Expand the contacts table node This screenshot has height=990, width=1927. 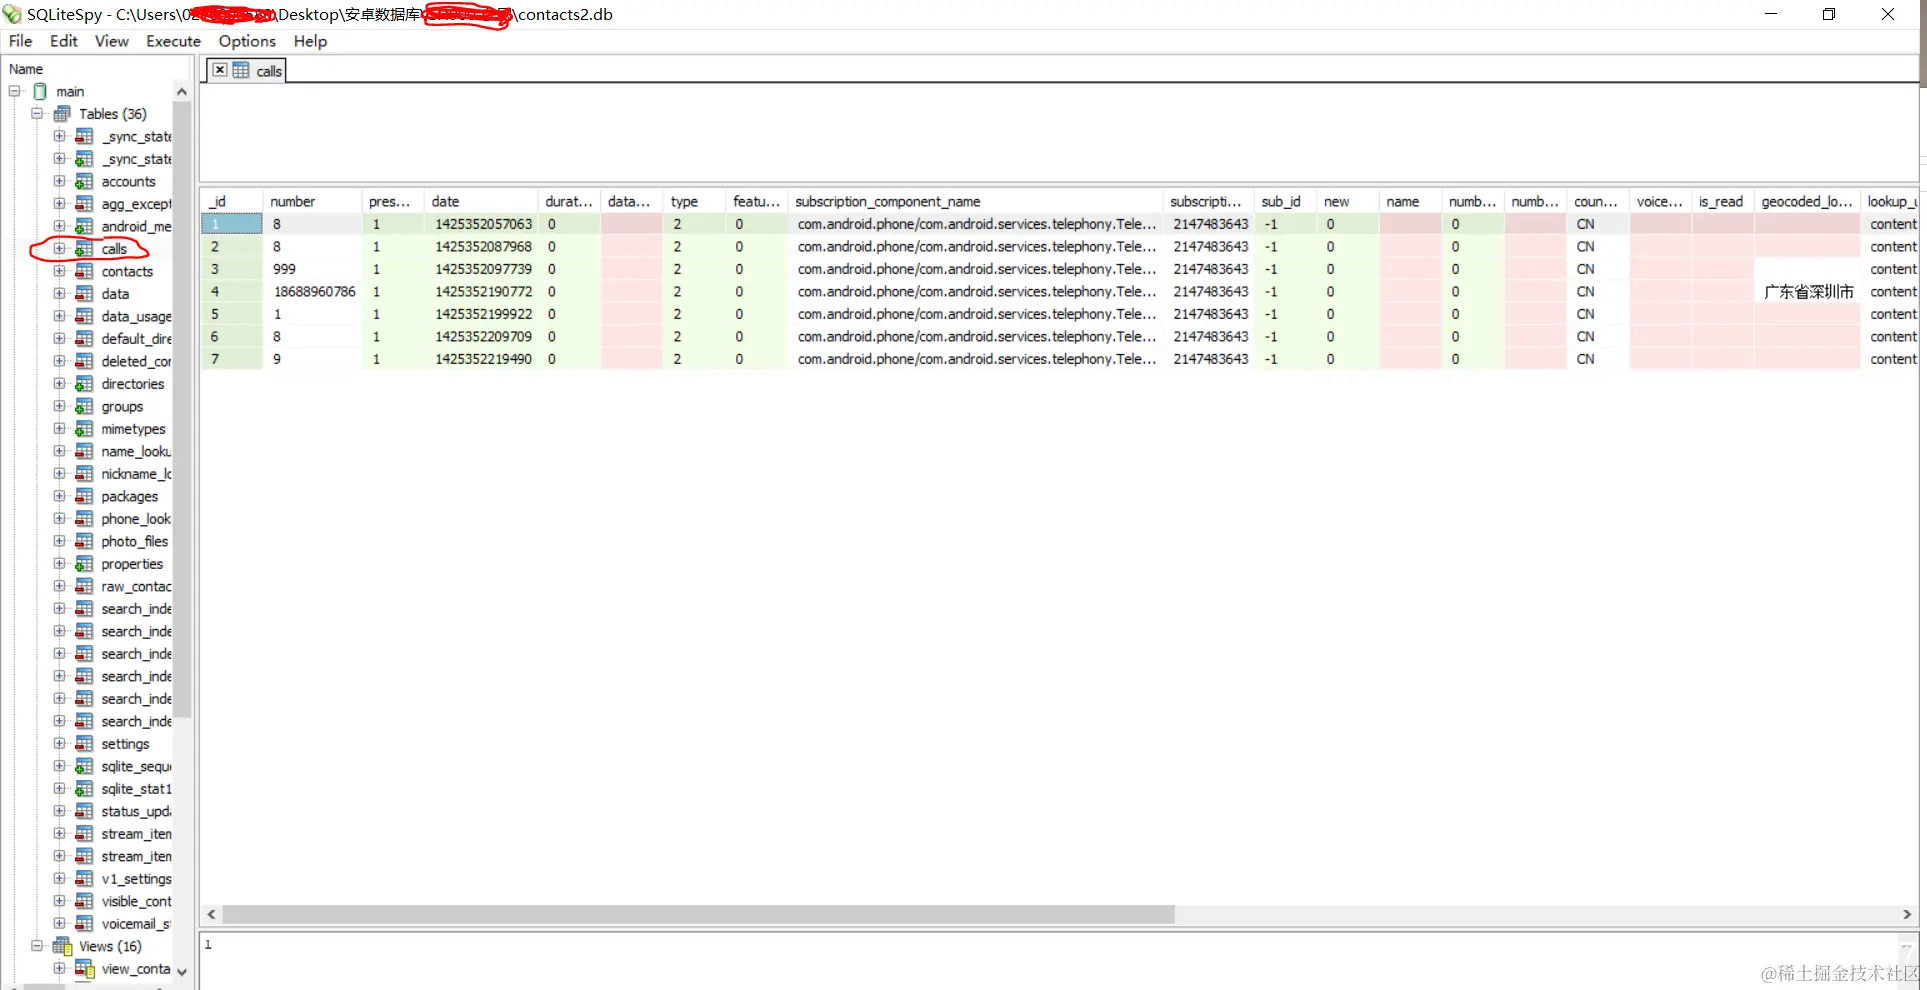(59, 271)
